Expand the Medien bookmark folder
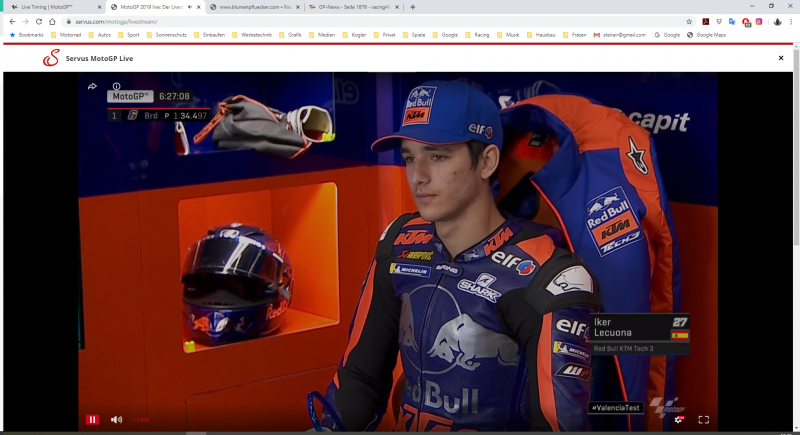The width and height of the screenshot is (800, 435). click(x=322, y=35)
